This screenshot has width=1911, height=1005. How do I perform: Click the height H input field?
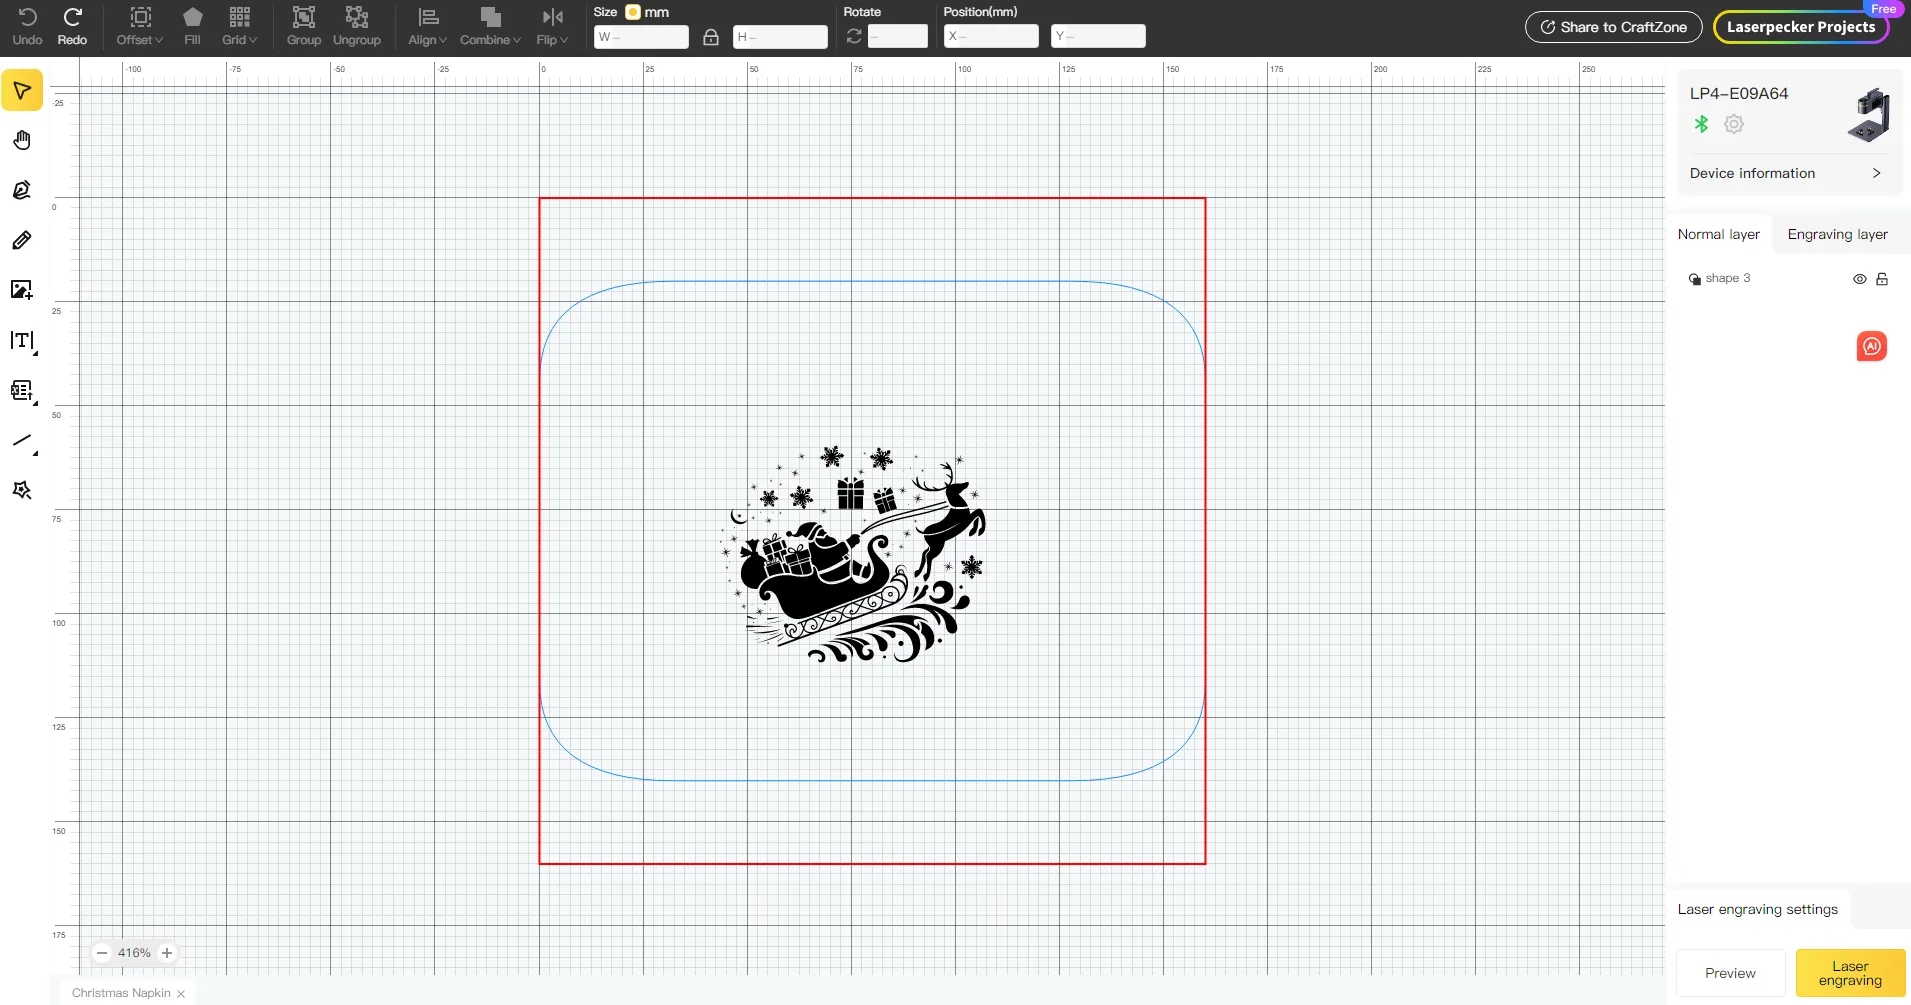pyautogui.click(x=780, y=37)
